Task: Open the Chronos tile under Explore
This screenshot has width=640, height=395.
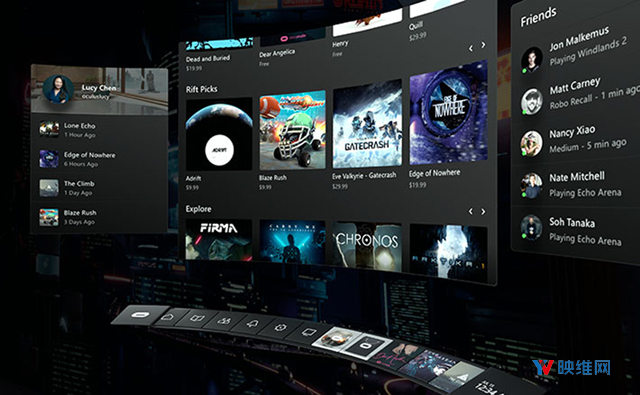Action: (367, 246)
